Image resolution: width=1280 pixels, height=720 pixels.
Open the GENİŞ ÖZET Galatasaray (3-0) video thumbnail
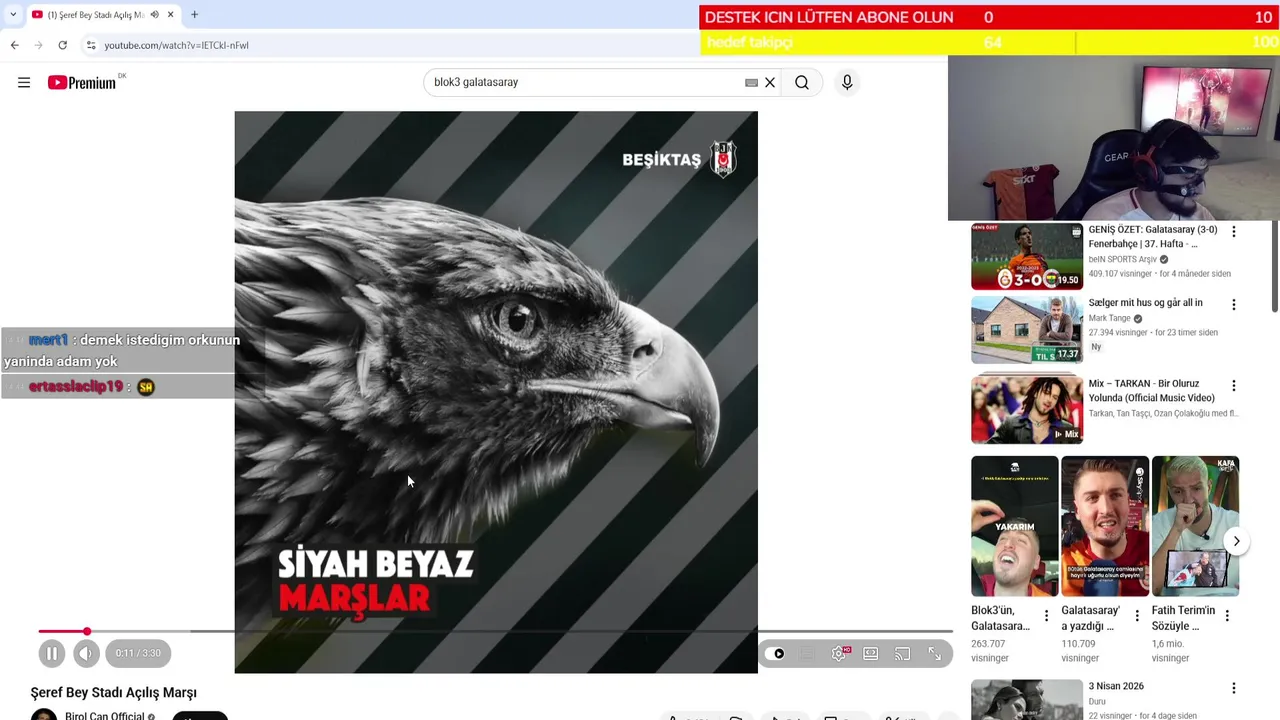[x=1027, y=256]
